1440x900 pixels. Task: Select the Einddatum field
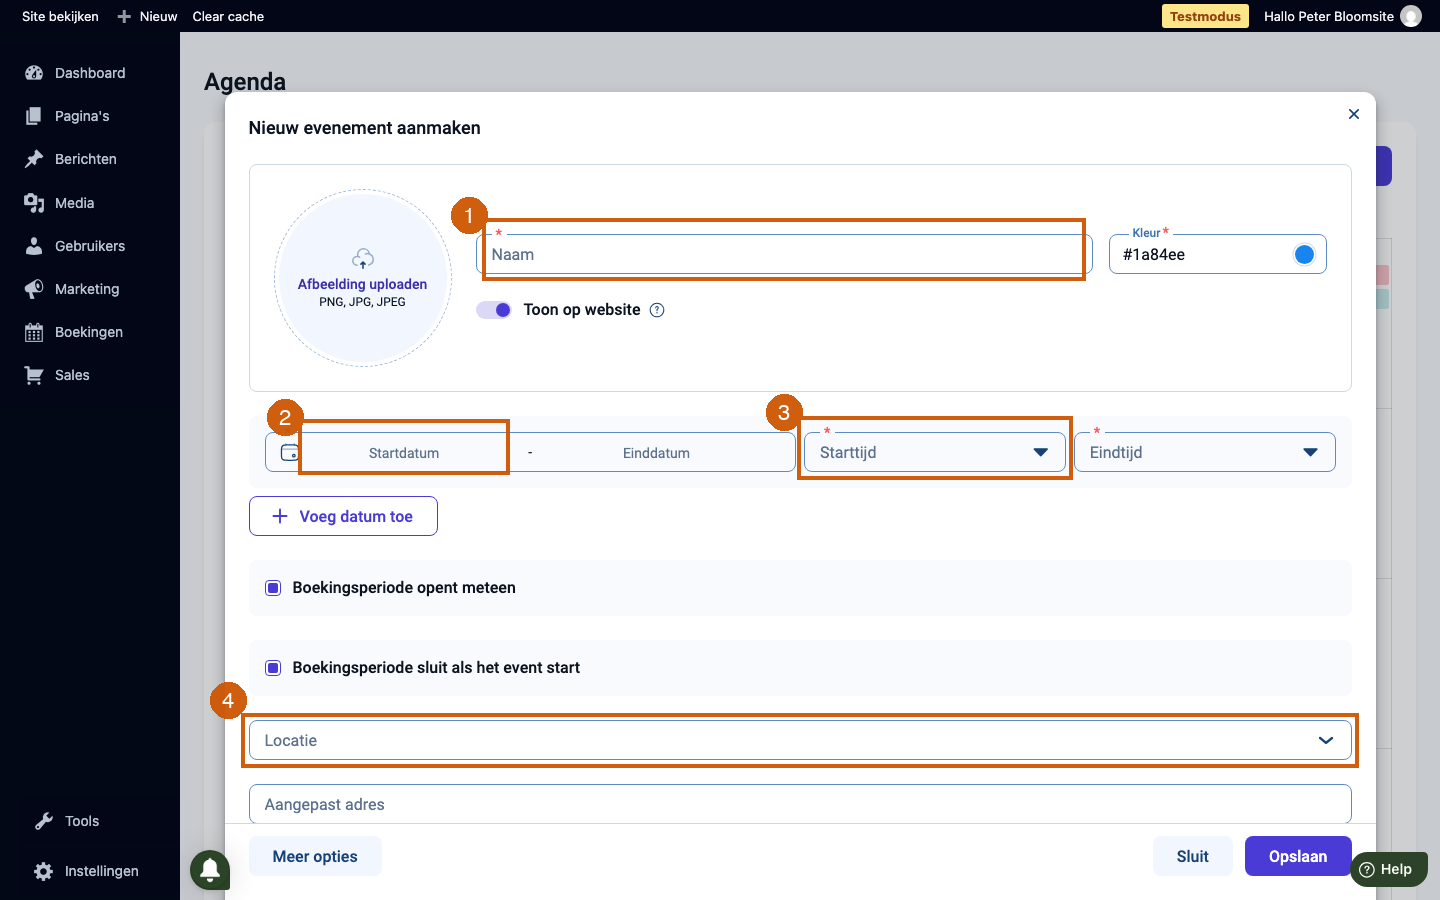click(x=656, y=453)
